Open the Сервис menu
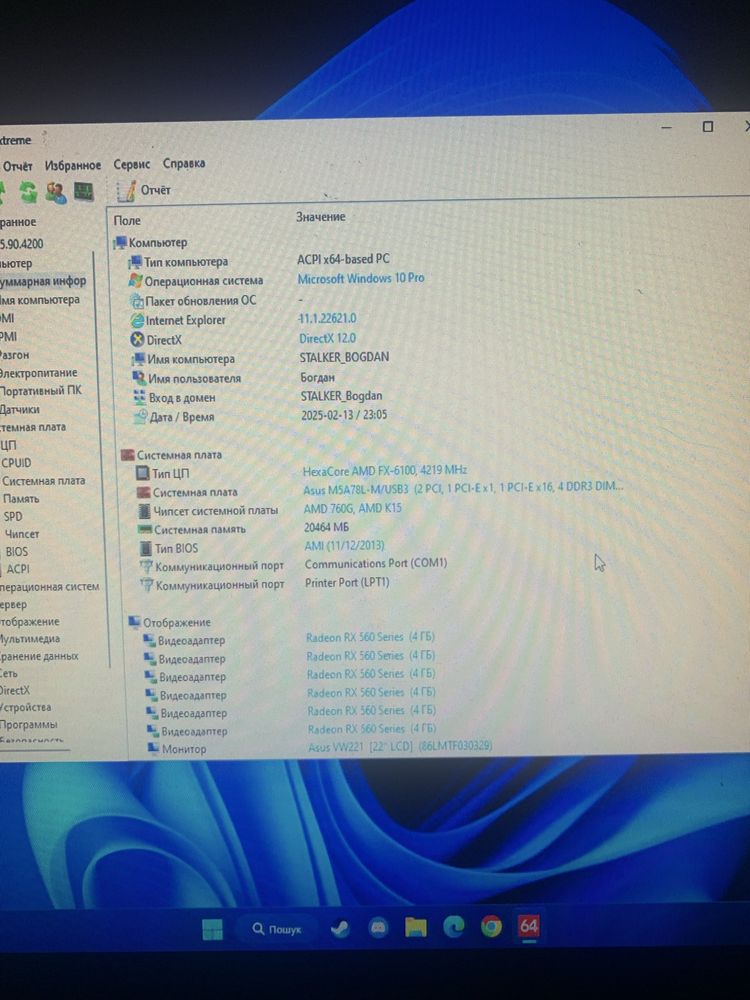750x1000 pixels. [x=131, y=164]
